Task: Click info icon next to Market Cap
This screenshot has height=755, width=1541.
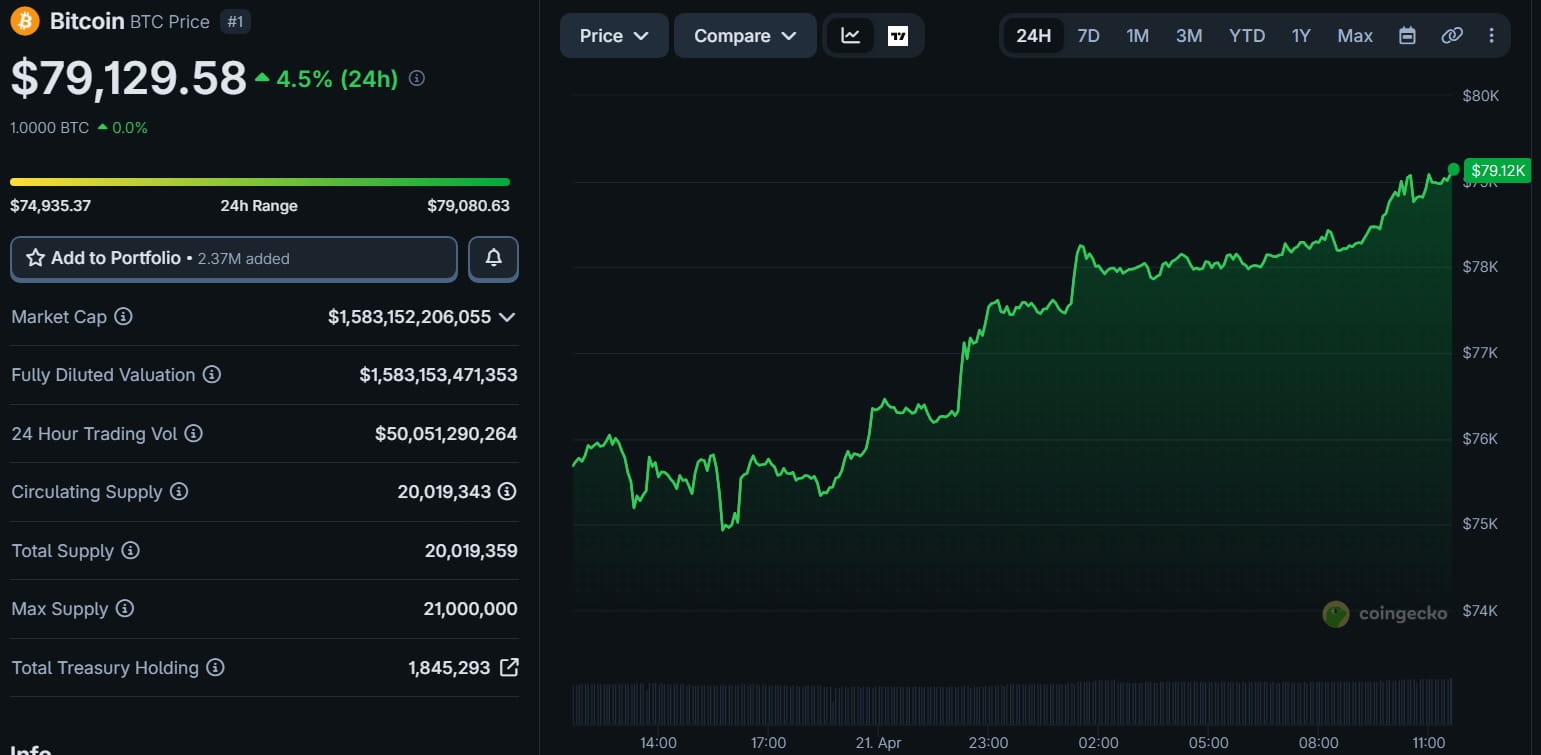Action: pos(123,317)
